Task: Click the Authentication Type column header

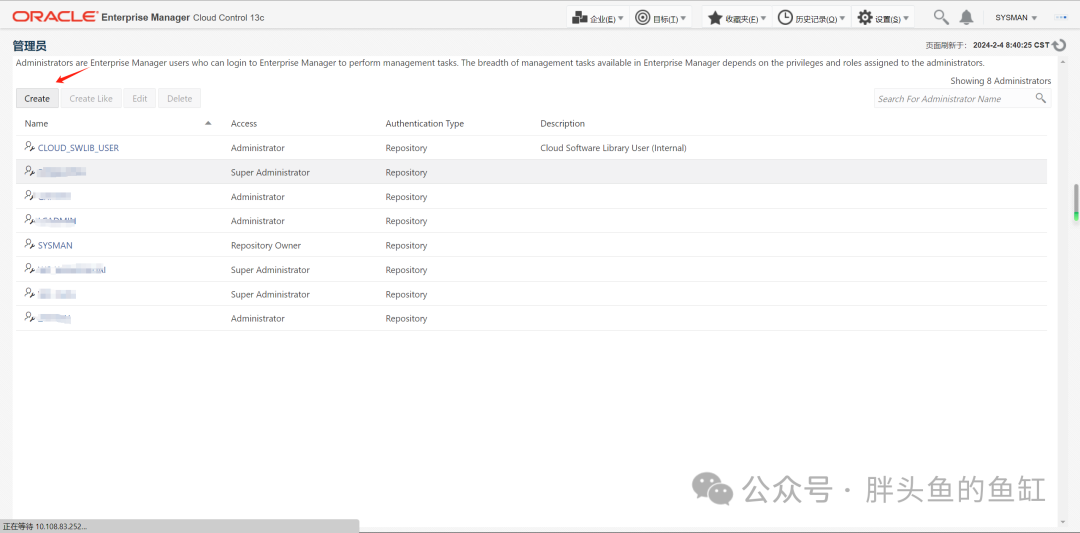Action: tap(424, 123)
